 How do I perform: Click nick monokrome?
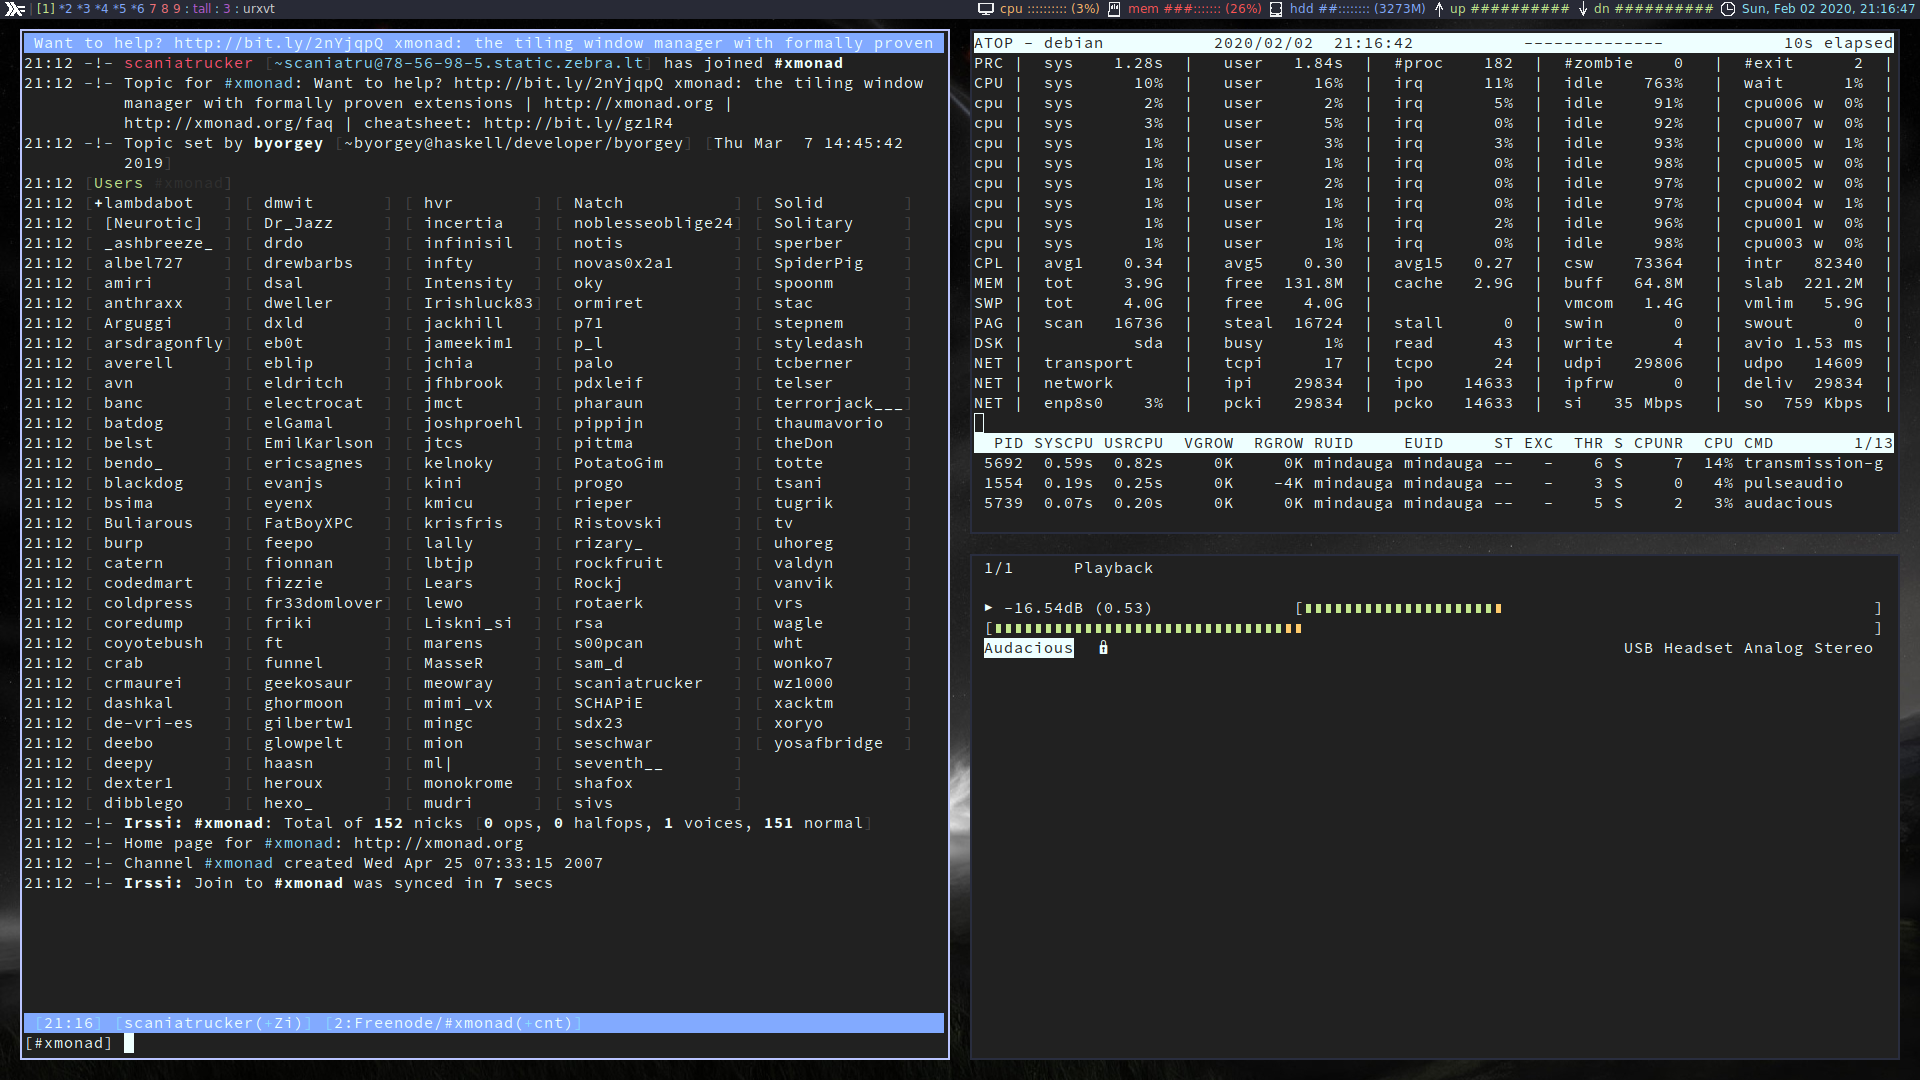coord(468,783)
